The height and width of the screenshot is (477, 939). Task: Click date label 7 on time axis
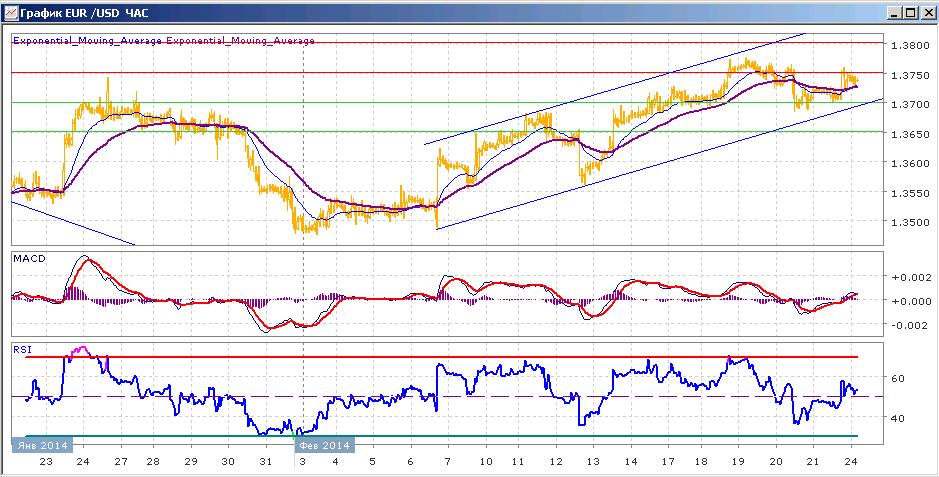click(448, 461)
